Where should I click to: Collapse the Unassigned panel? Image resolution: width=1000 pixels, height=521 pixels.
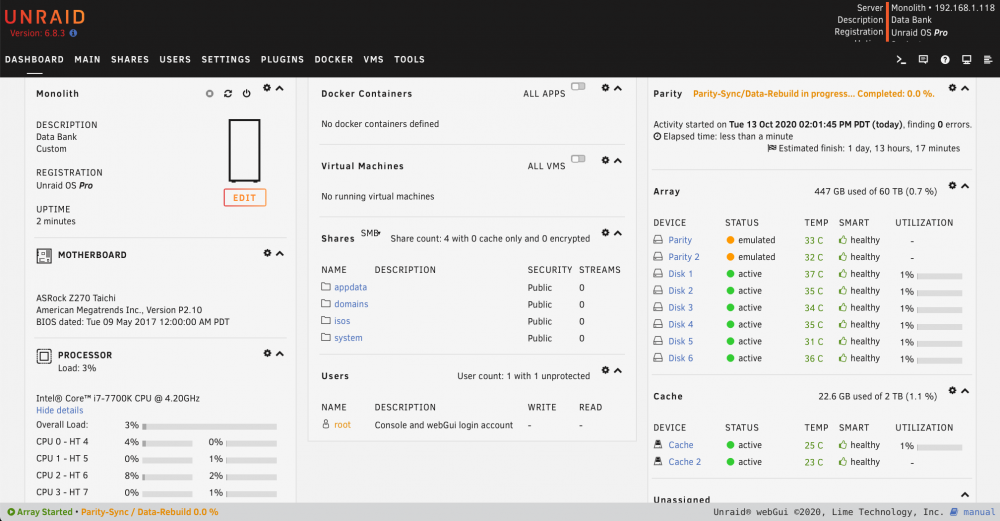[x=965, y=495]
